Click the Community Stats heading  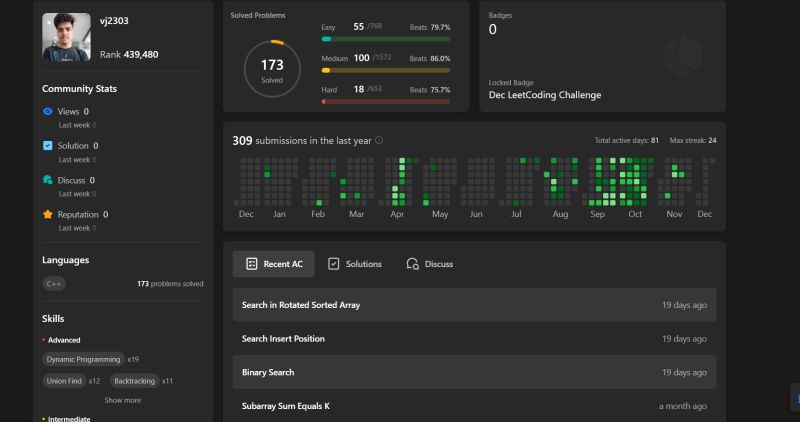pos(80,89)
